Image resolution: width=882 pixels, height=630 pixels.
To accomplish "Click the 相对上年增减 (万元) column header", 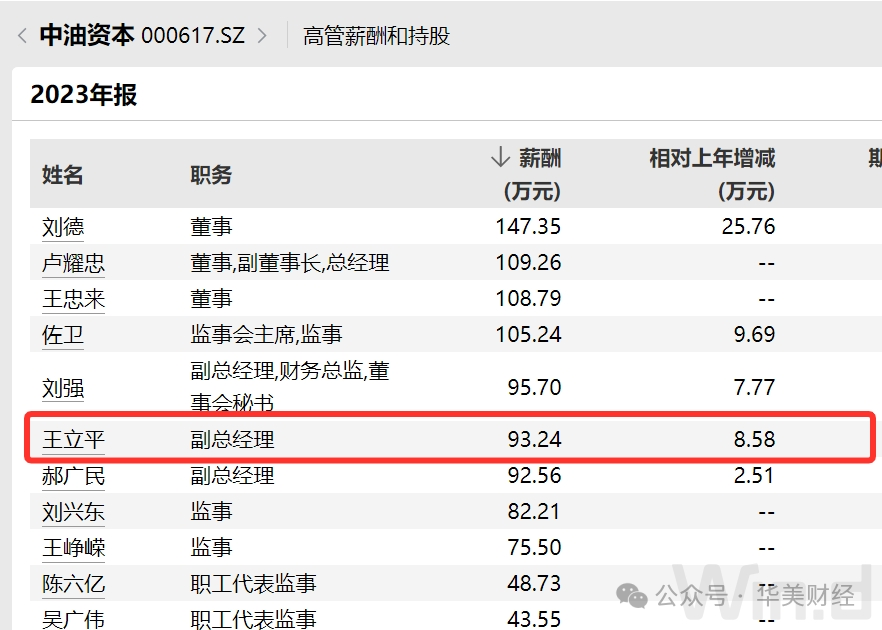I will (713, 174).
